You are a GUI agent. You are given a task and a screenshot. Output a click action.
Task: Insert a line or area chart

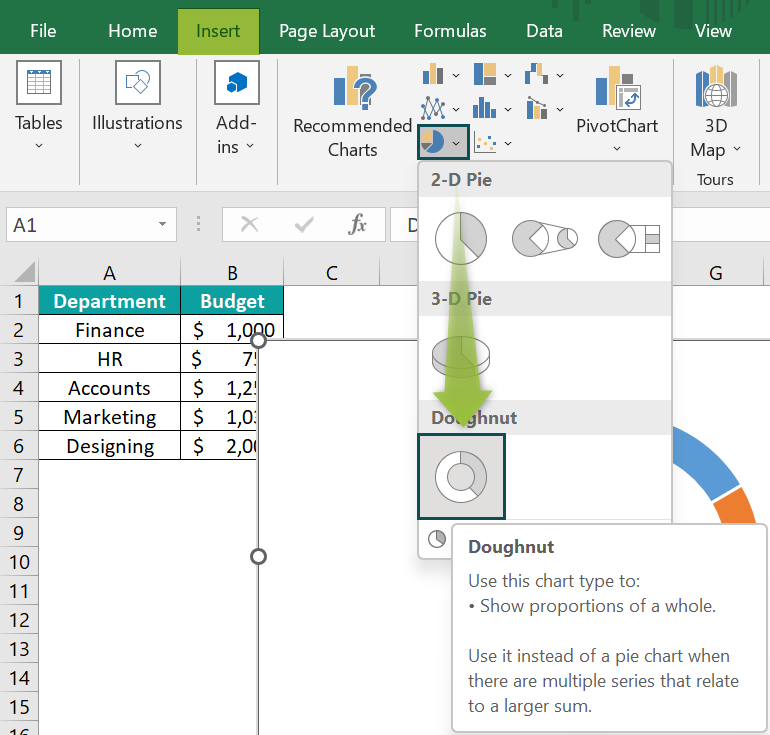point(433,108)
